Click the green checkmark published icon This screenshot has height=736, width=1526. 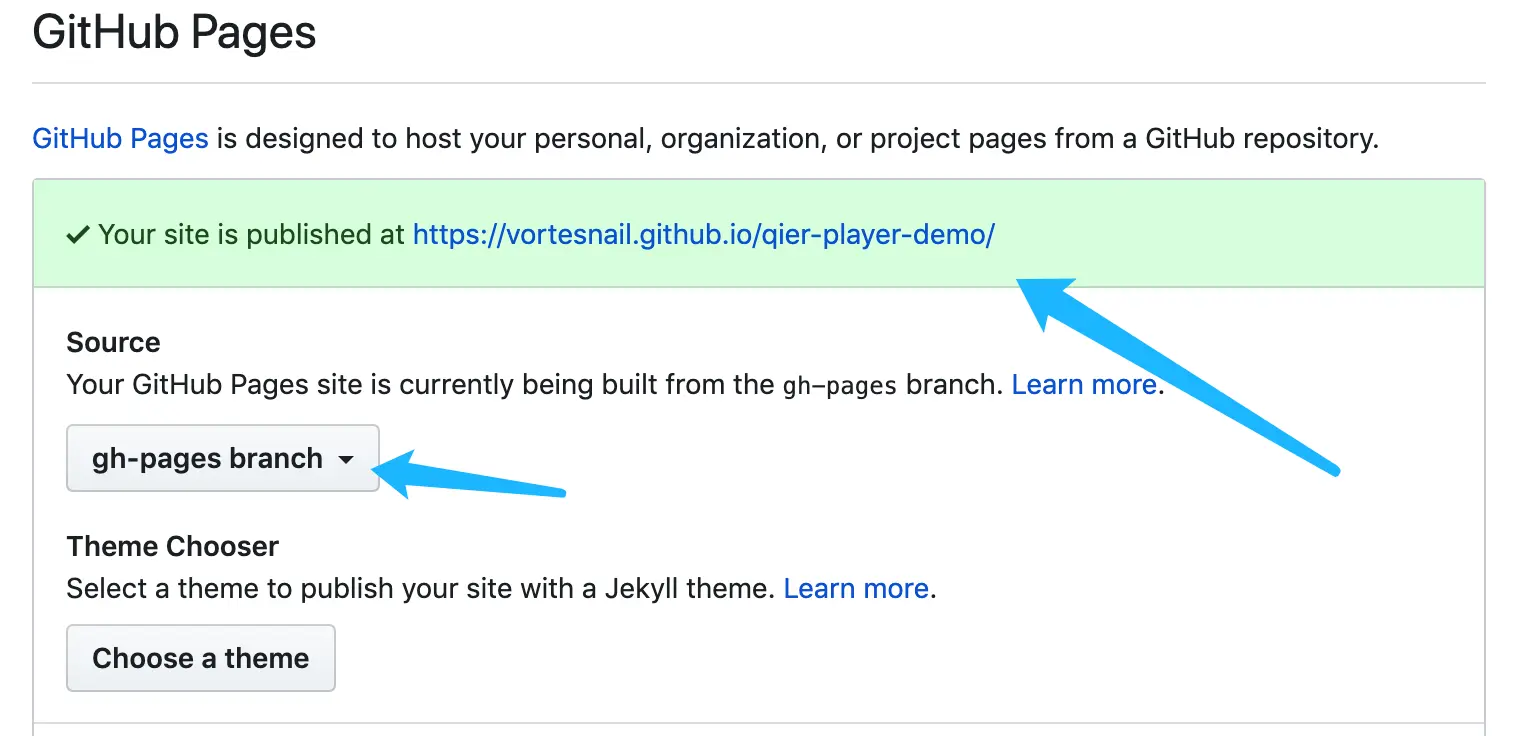[78, 235]
